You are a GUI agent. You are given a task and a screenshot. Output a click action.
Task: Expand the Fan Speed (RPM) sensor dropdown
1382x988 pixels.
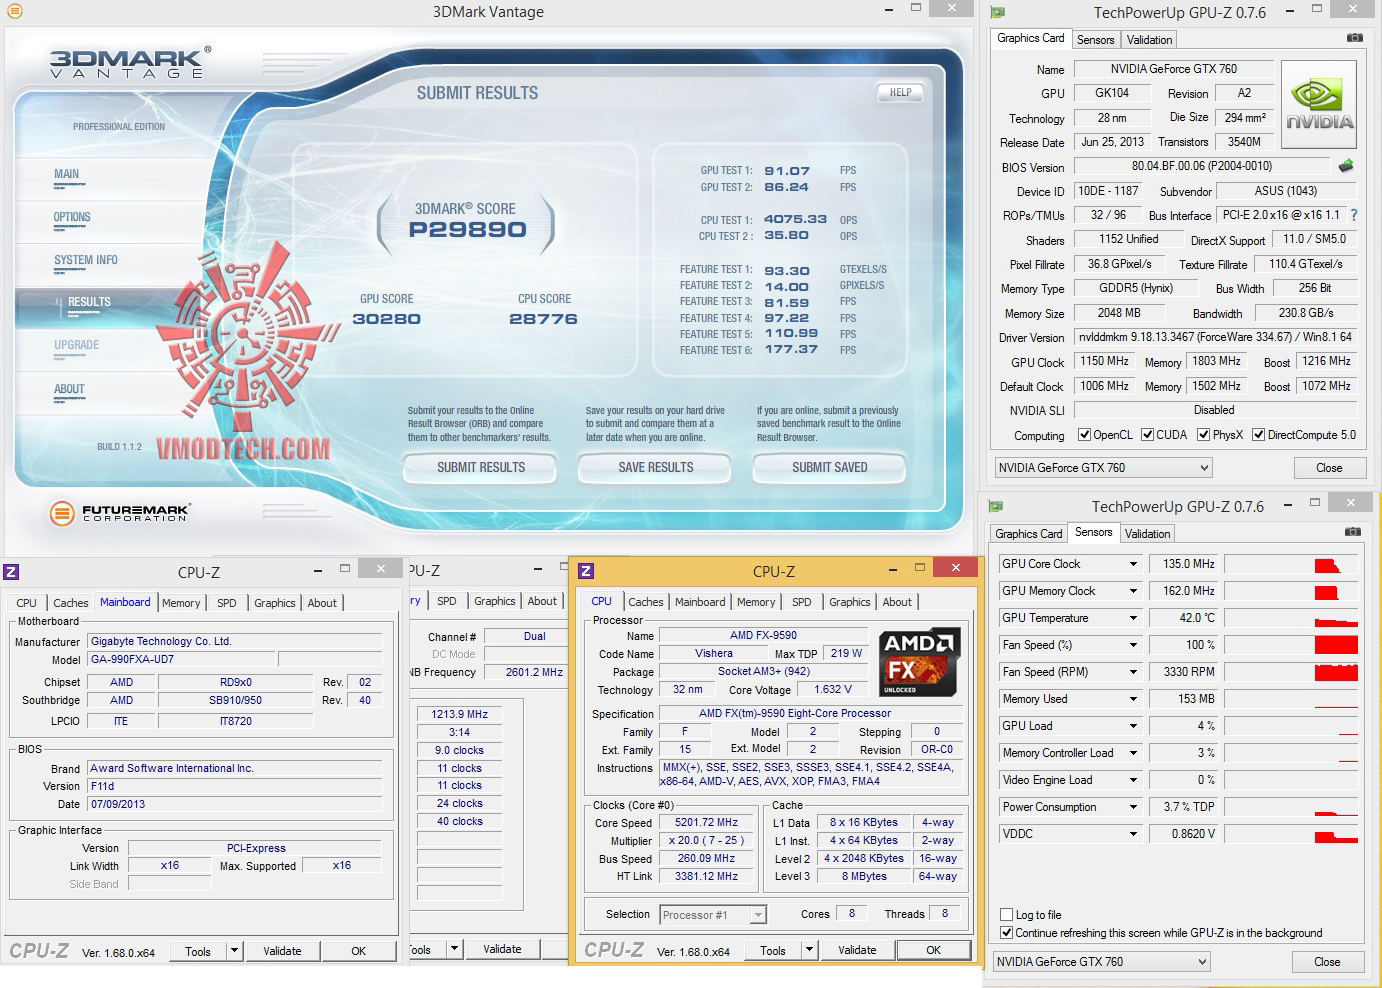[1133, 672]
